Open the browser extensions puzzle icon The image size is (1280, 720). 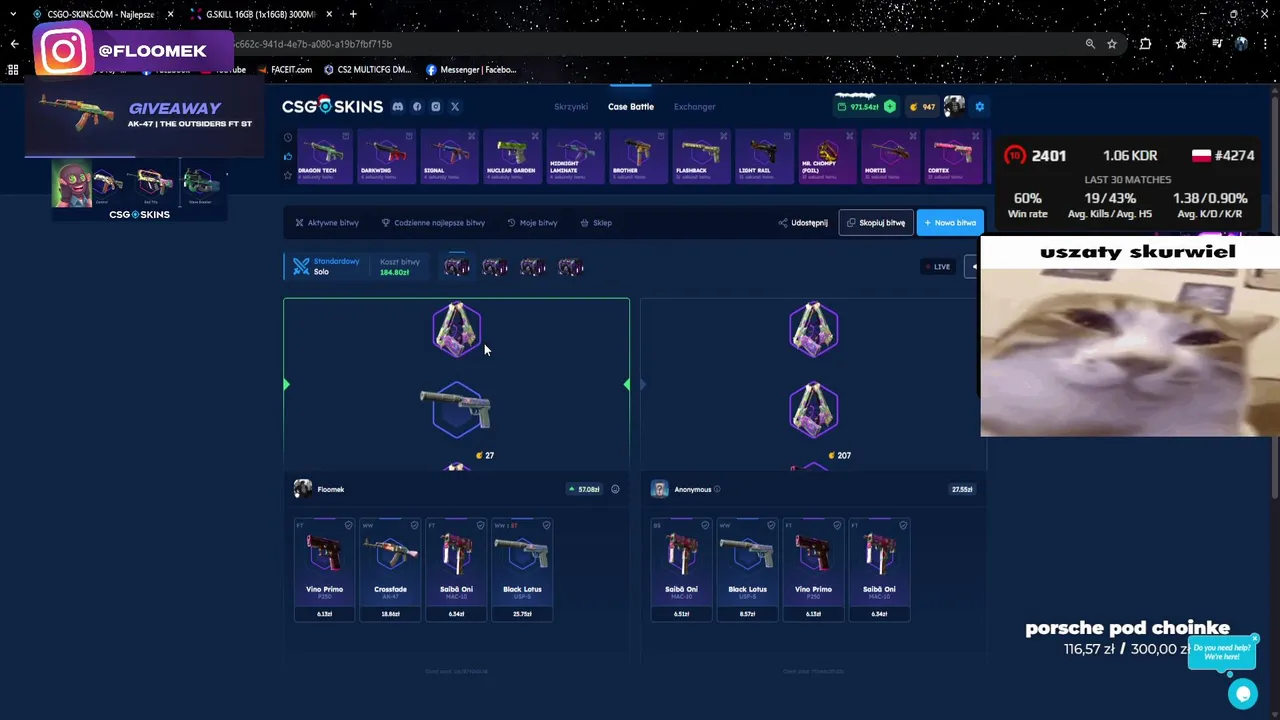(1145, 44)
